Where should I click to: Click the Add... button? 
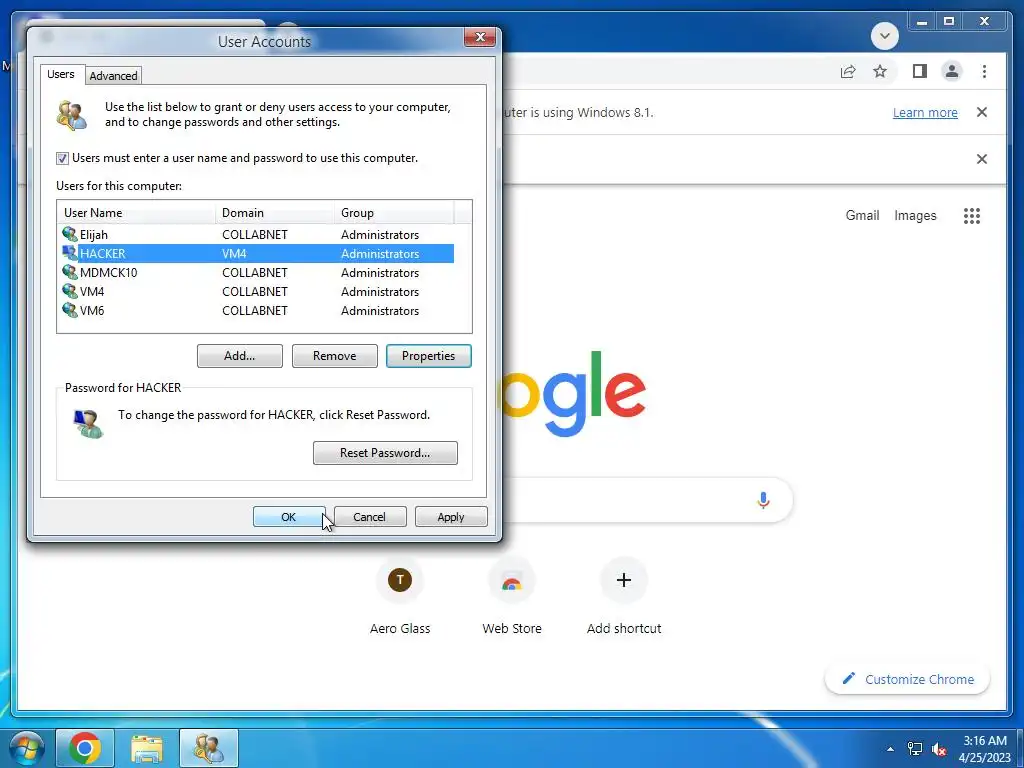coord(240,356)
